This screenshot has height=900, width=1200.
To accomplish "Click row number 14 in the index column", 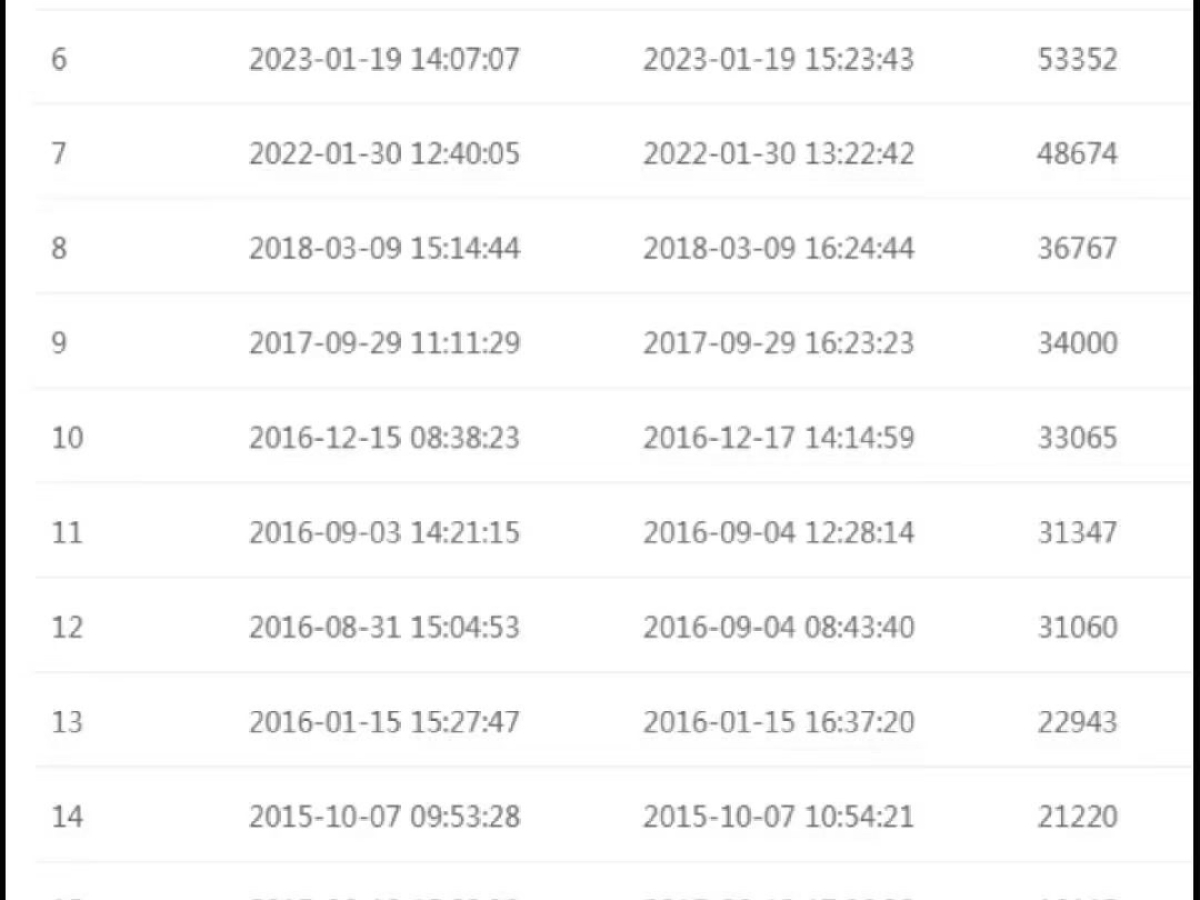I will click(x=67, y=817).
